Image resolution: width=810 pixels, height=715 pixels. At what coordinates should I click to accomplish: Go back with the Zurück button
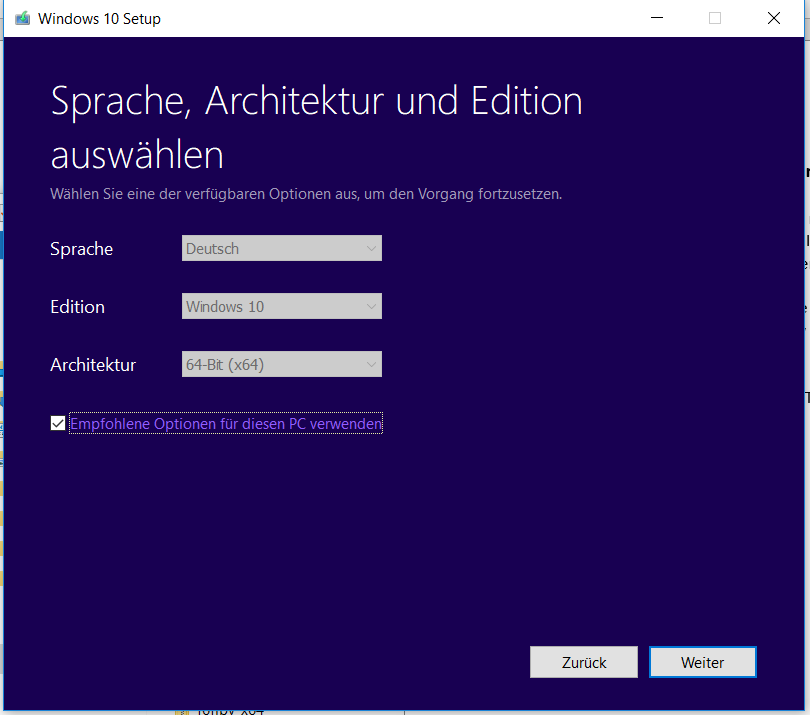pos(584,662)
